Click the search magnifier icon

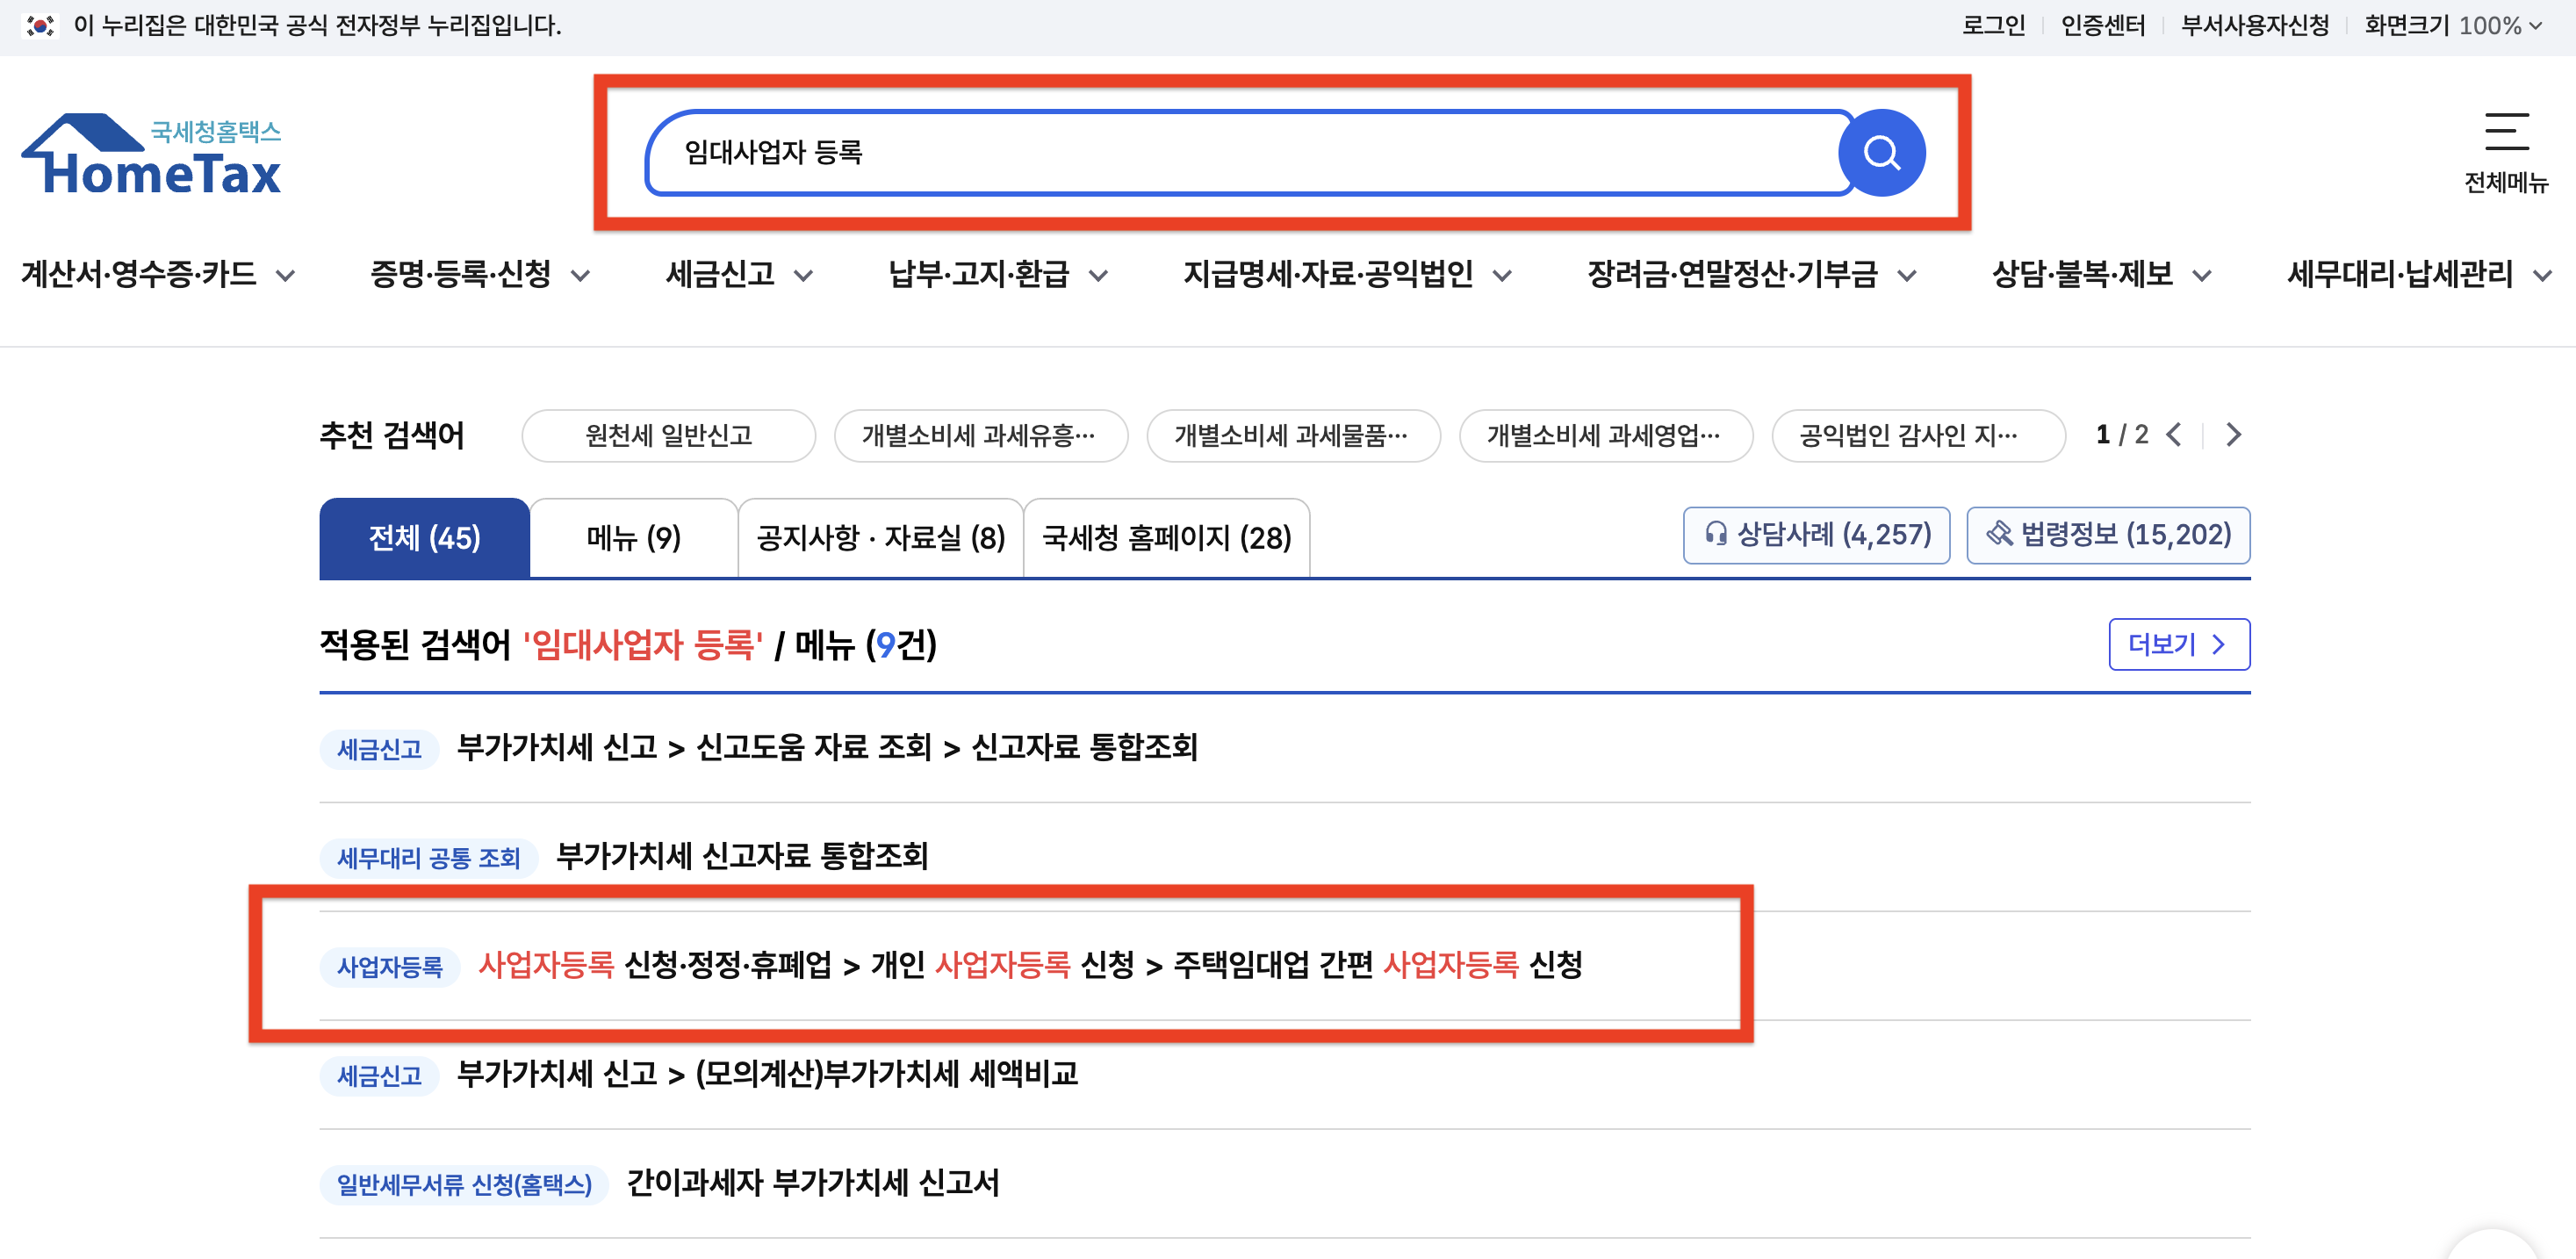pos(1884,153)
